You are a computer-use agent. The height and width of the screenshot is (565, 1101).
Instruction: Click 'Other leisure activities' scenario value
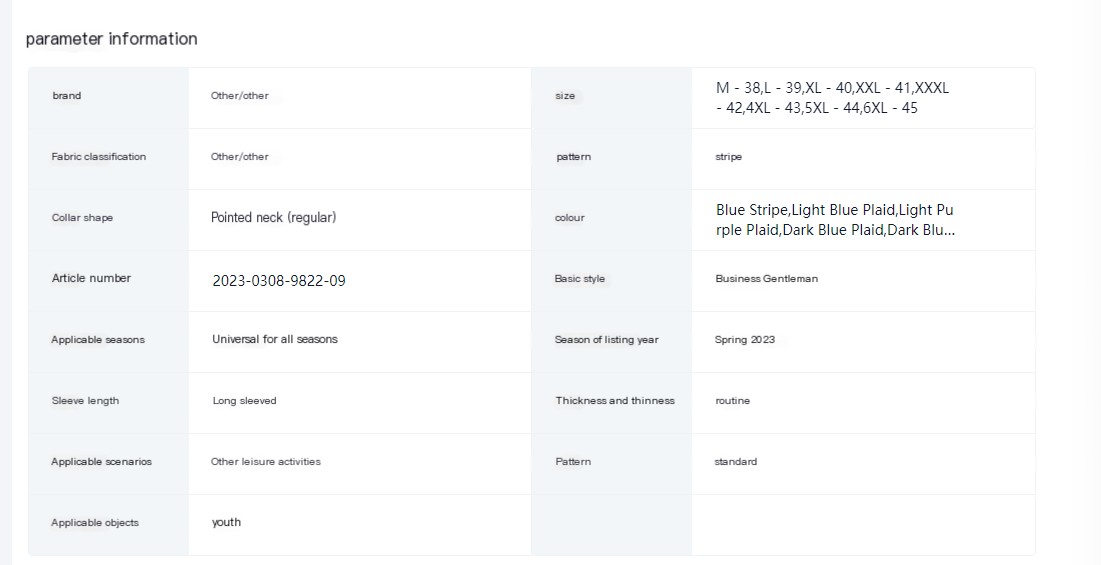pyautogui.click(x=266, y=462)
